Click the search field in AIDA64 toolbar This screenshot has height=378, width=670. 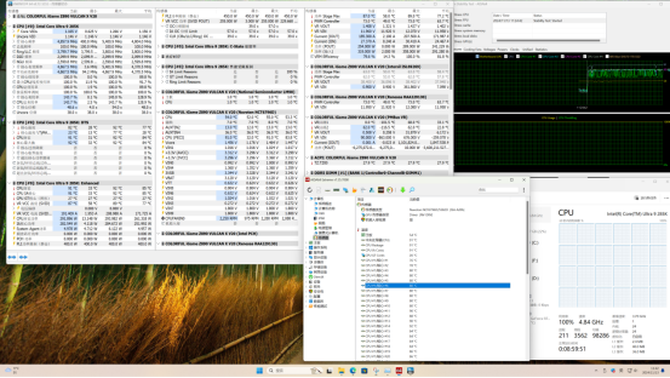[498, 190]
